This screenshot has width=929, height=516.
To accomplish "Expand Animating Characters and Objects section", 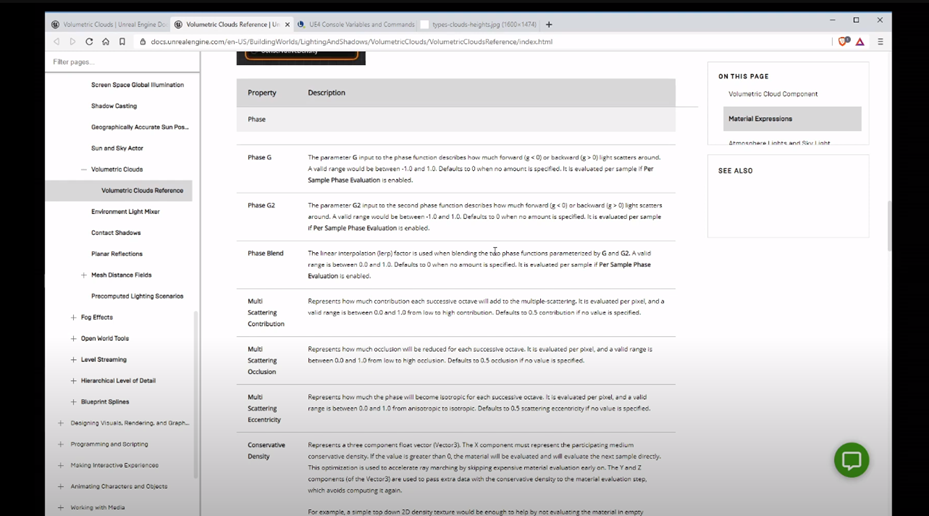I will pos(60,486).
